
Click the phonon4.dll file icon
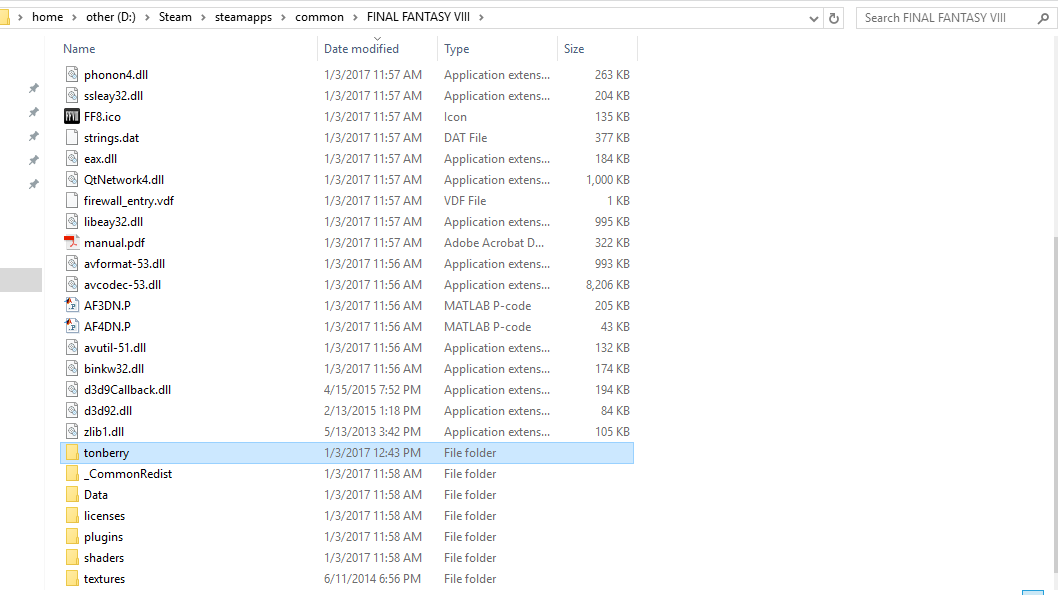coord(72,74)
